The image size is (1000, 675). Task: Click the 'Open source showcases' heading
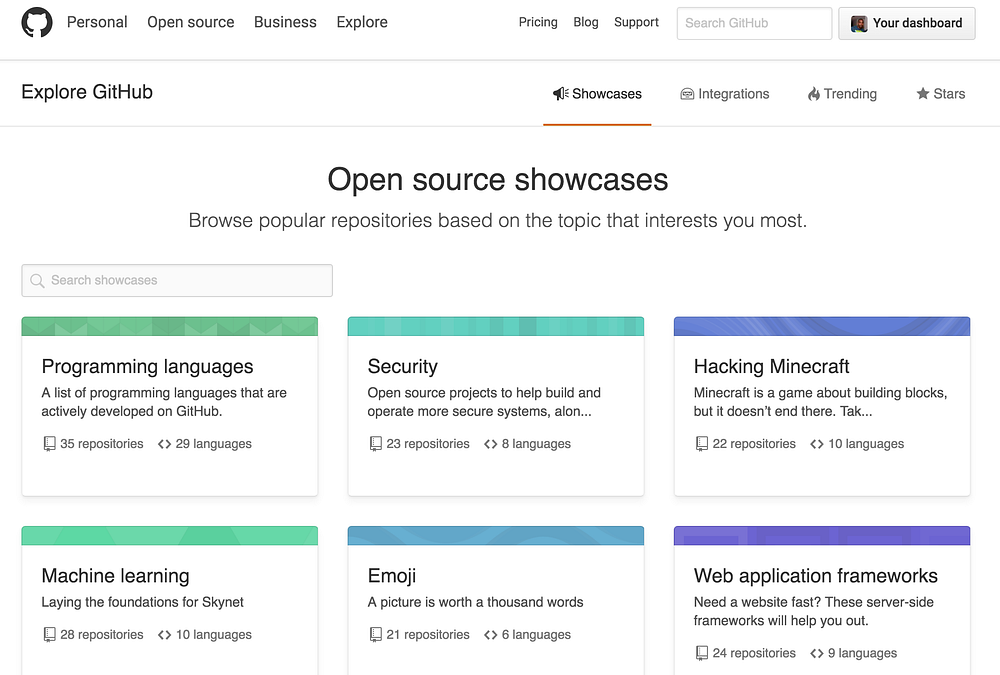click(x=497, y=179)
